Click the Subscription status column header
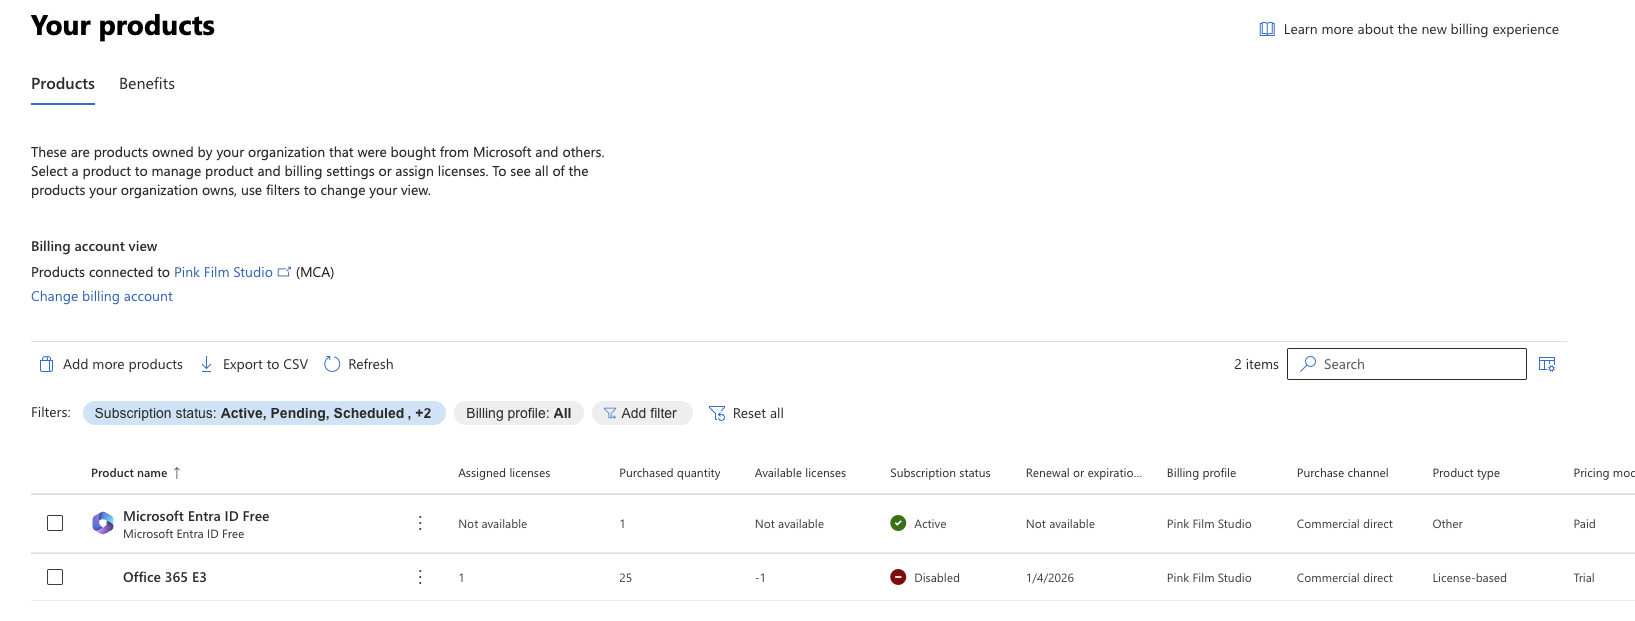The image size is (1635, 621). (x=940, y=473)
